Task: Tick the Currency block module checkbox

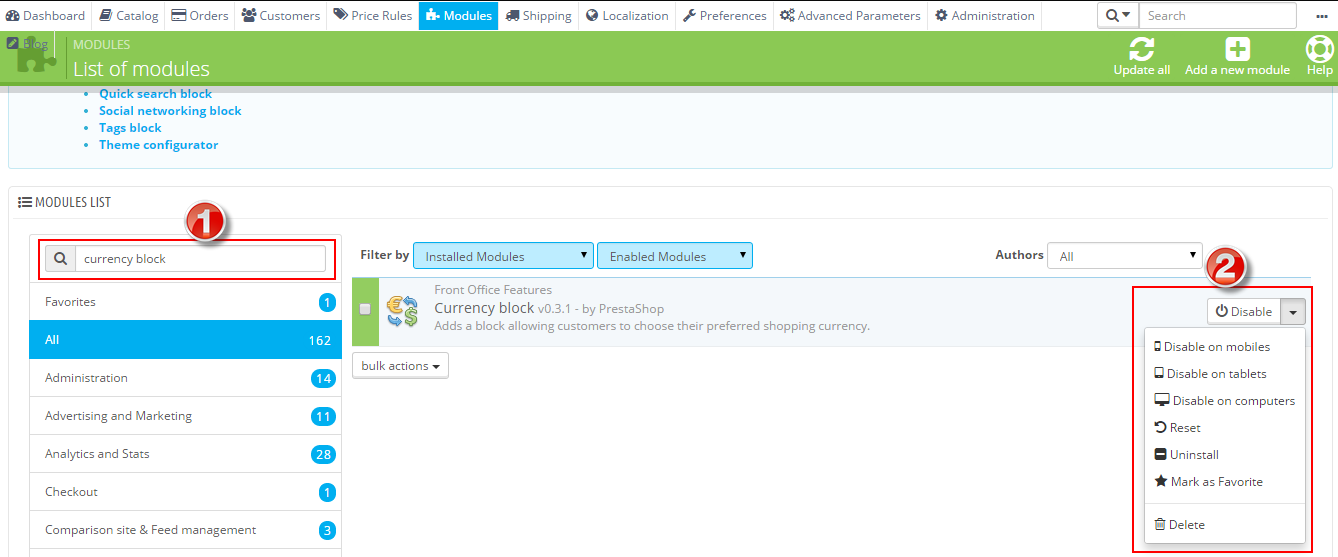Action: (365, 309)
